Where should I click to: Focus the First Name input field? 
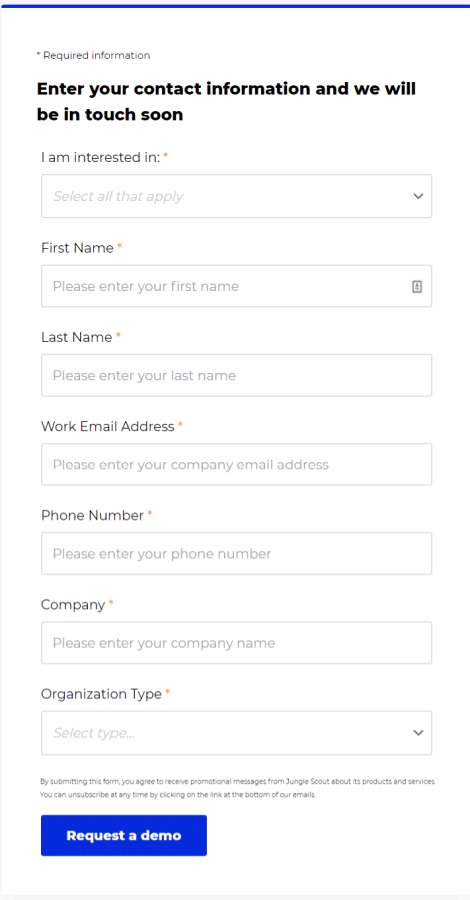pos(236,286)
